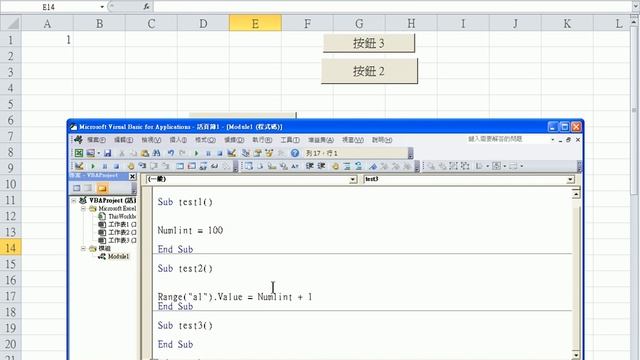Click the Insert UserForm icon
Screen dimensions: 640x360
point(91,153)
